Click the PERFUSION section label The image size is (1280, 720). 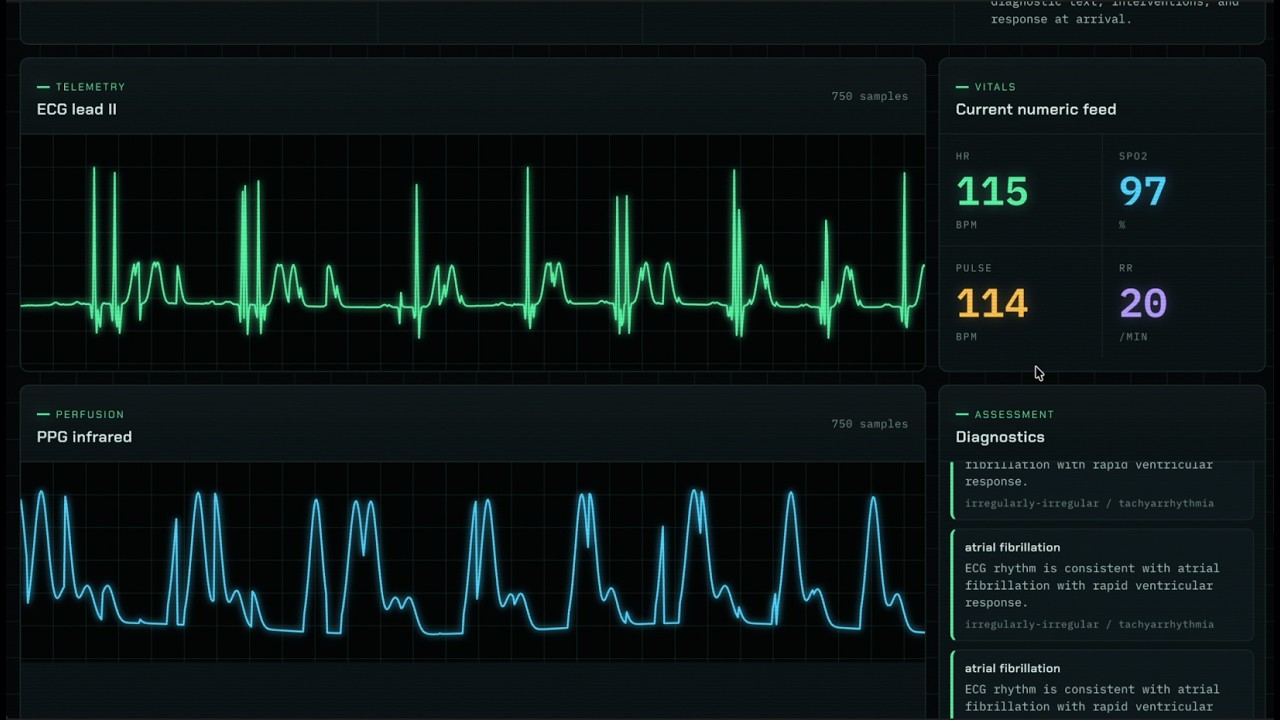pos(90,414)
